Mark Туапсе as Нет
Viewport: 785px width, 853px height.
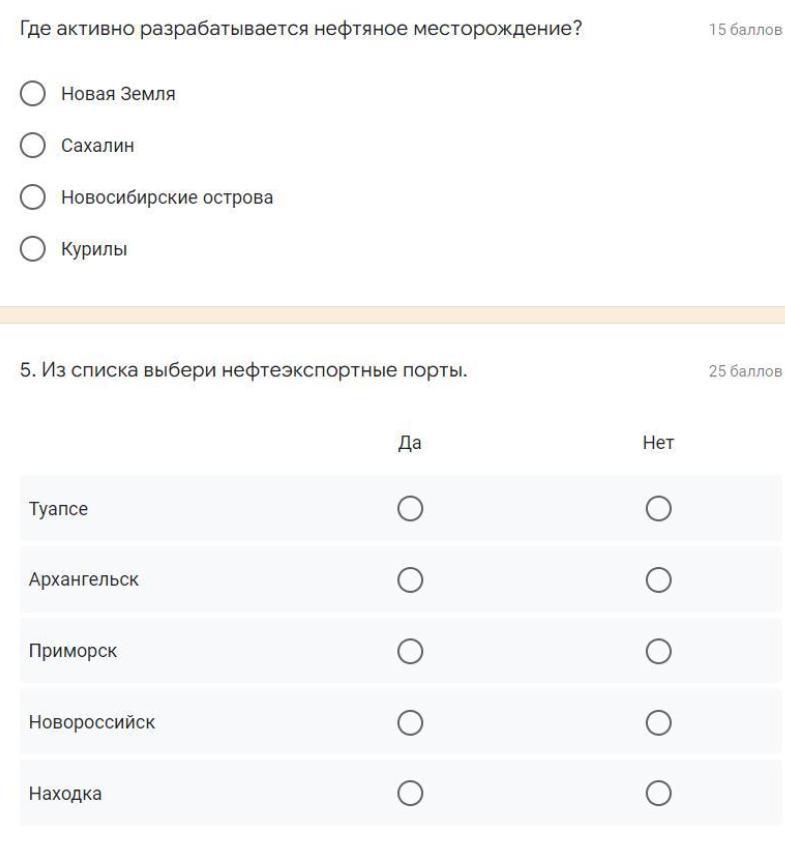point(657,509)
